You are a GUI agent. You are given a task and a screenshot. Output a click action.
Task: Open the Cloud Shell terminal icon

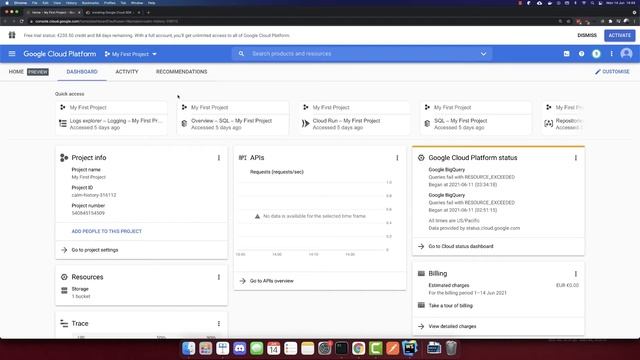click(567, 53)
